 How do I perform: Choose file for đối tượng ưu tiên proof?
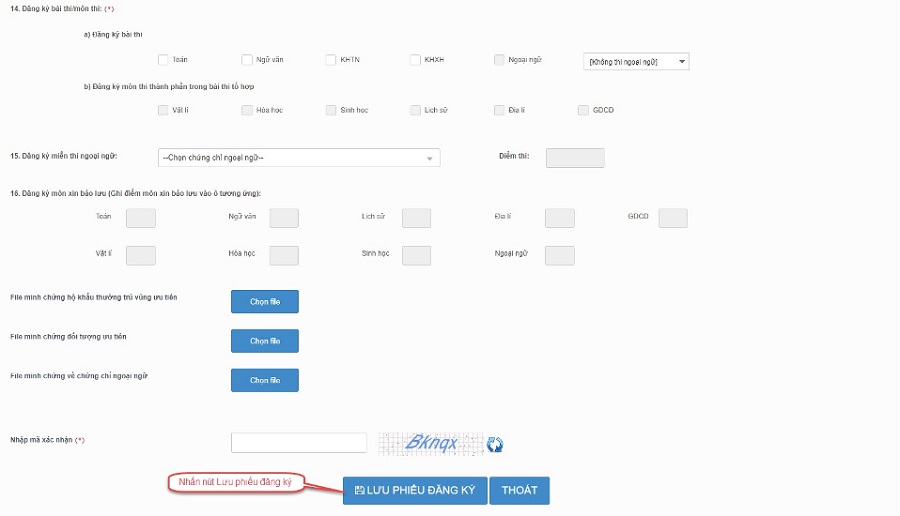pyautogui.click(x=265, y=341)
